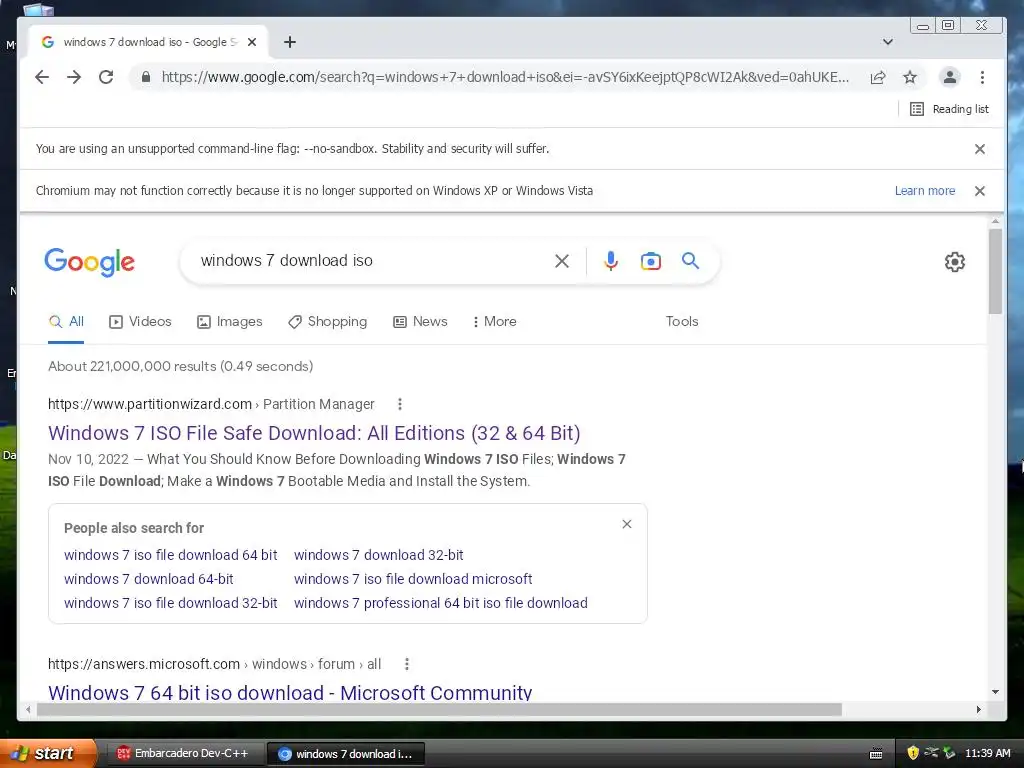Screen dimensions: 1024x768
Task: Search windows 7 iso file download 32-bit
Action: [x=170, y=603]
